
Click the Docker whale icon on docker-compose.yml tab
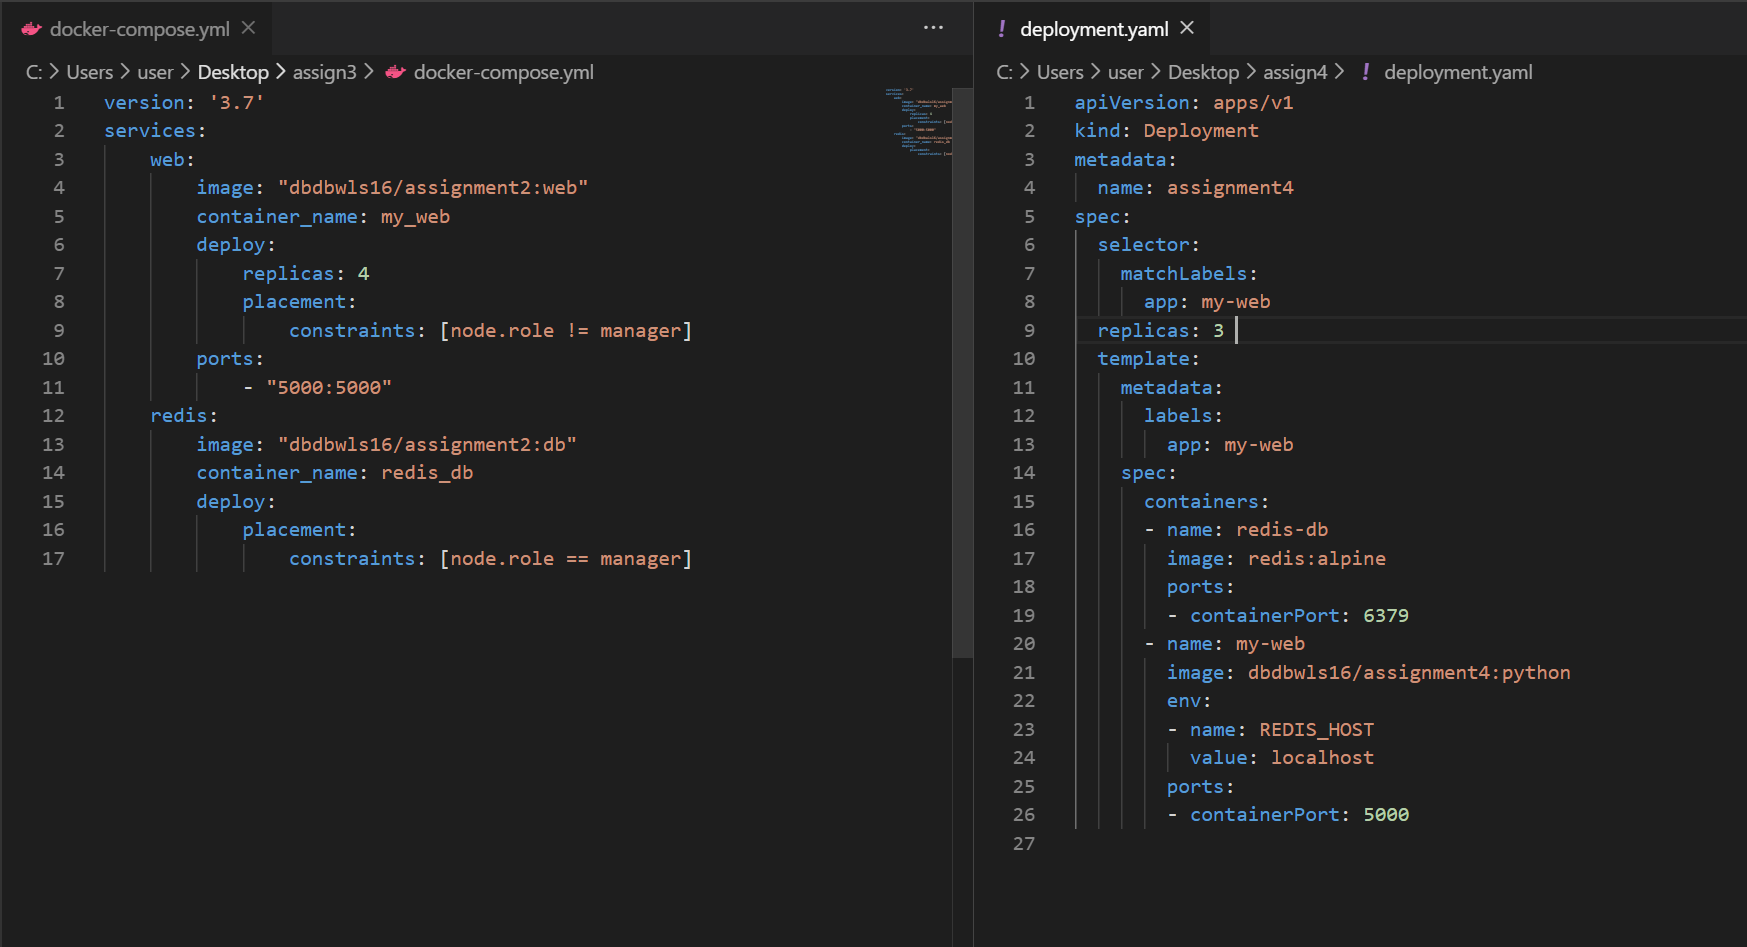pos(32,29)
